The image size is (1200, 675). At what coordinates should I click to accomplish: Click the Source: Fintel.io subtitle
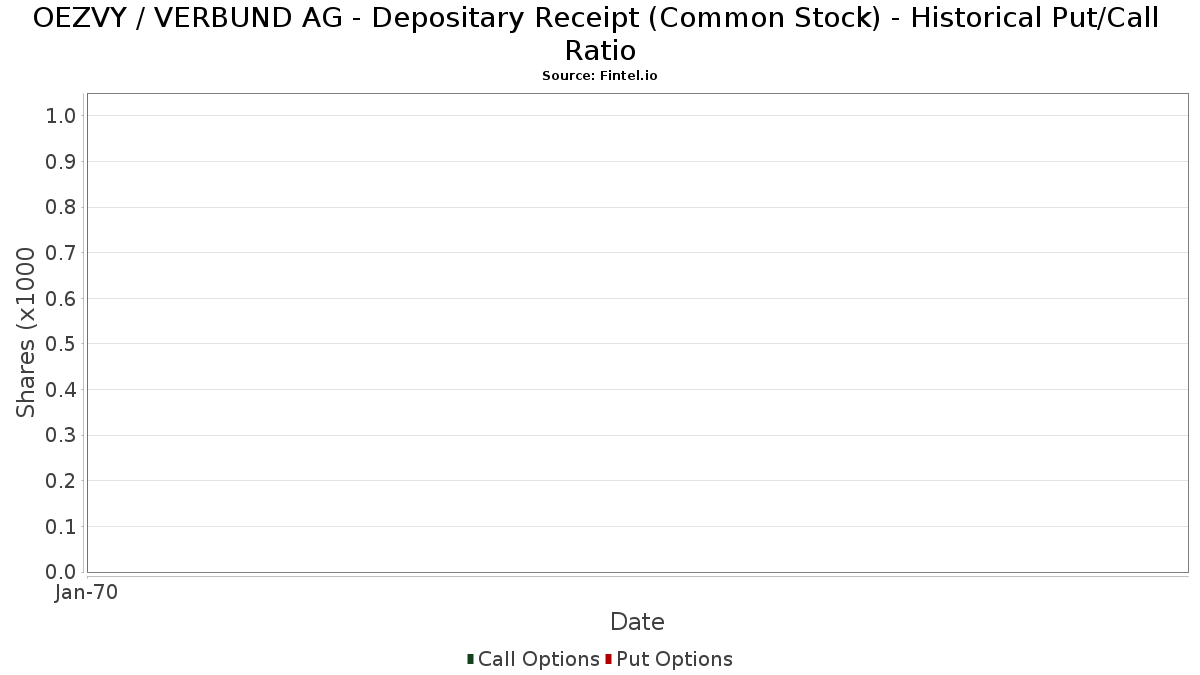(600, 76)
